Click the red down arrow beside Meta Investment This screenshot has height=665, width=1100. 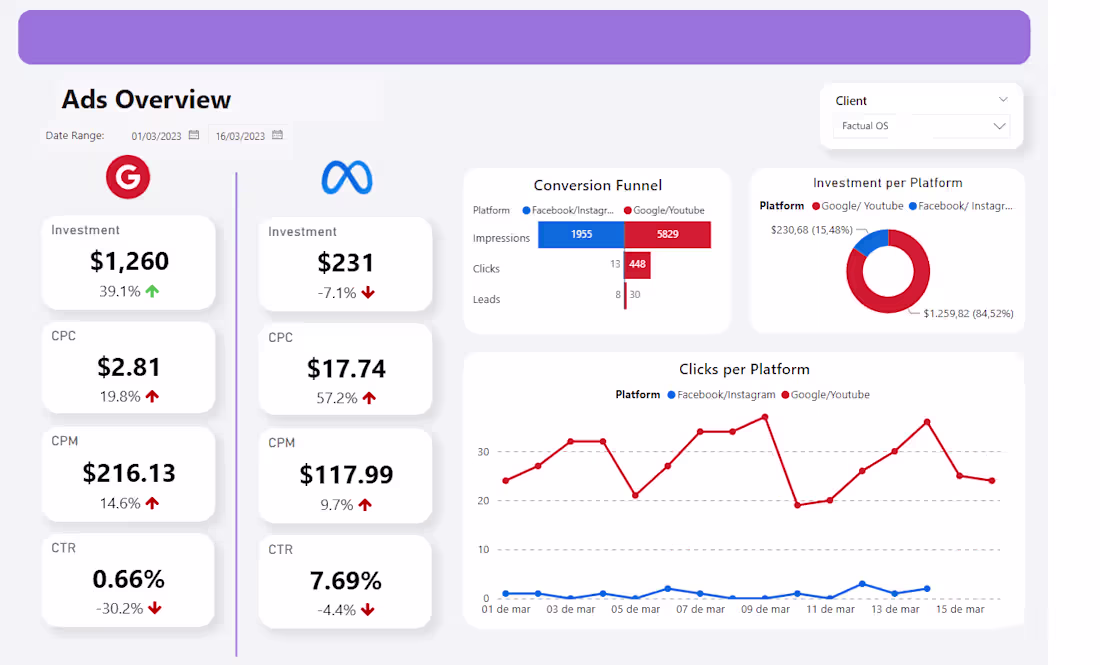pos(366,293)
